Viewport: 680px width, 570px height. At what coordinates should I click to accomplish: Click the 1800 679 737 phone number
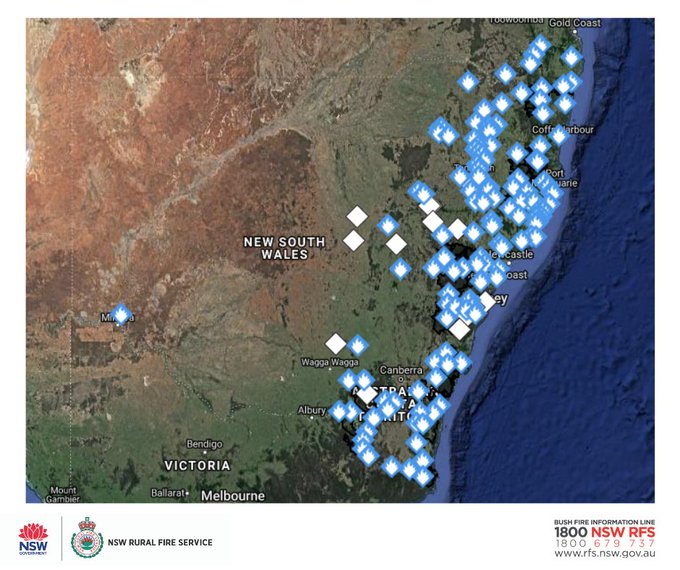(605, 543)
